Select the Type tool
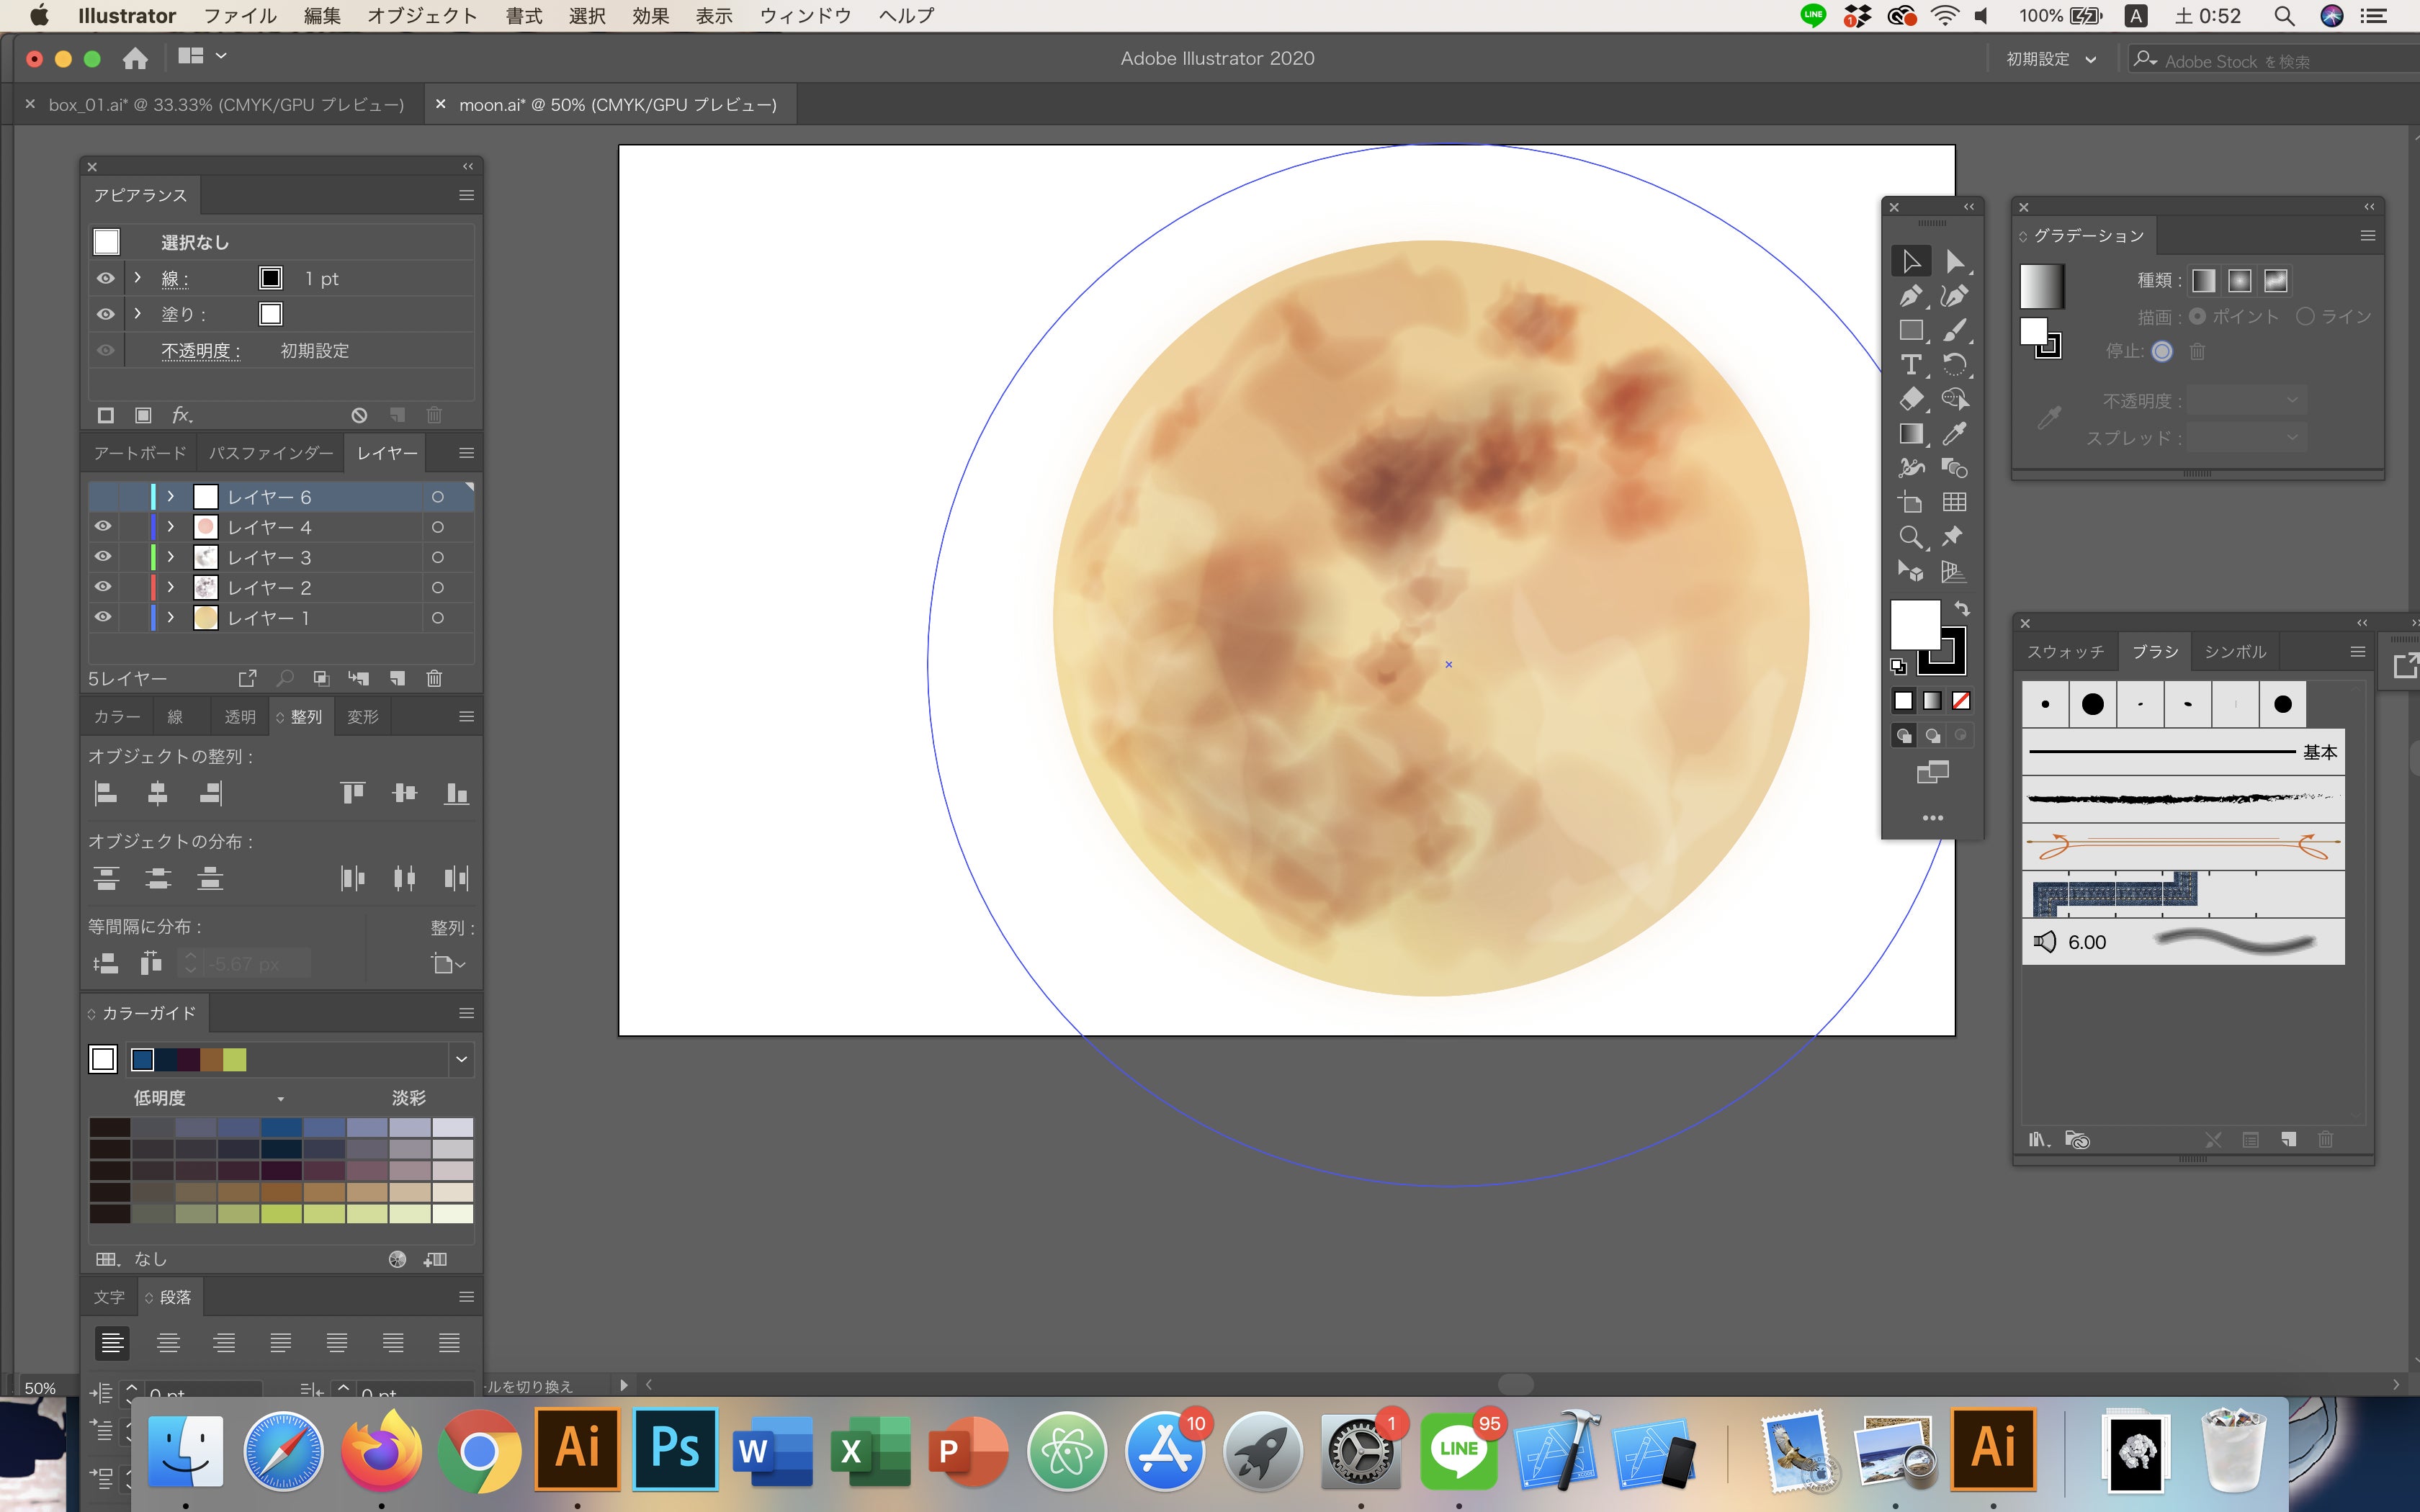2420x1512 pixels. coord(1910,365)
